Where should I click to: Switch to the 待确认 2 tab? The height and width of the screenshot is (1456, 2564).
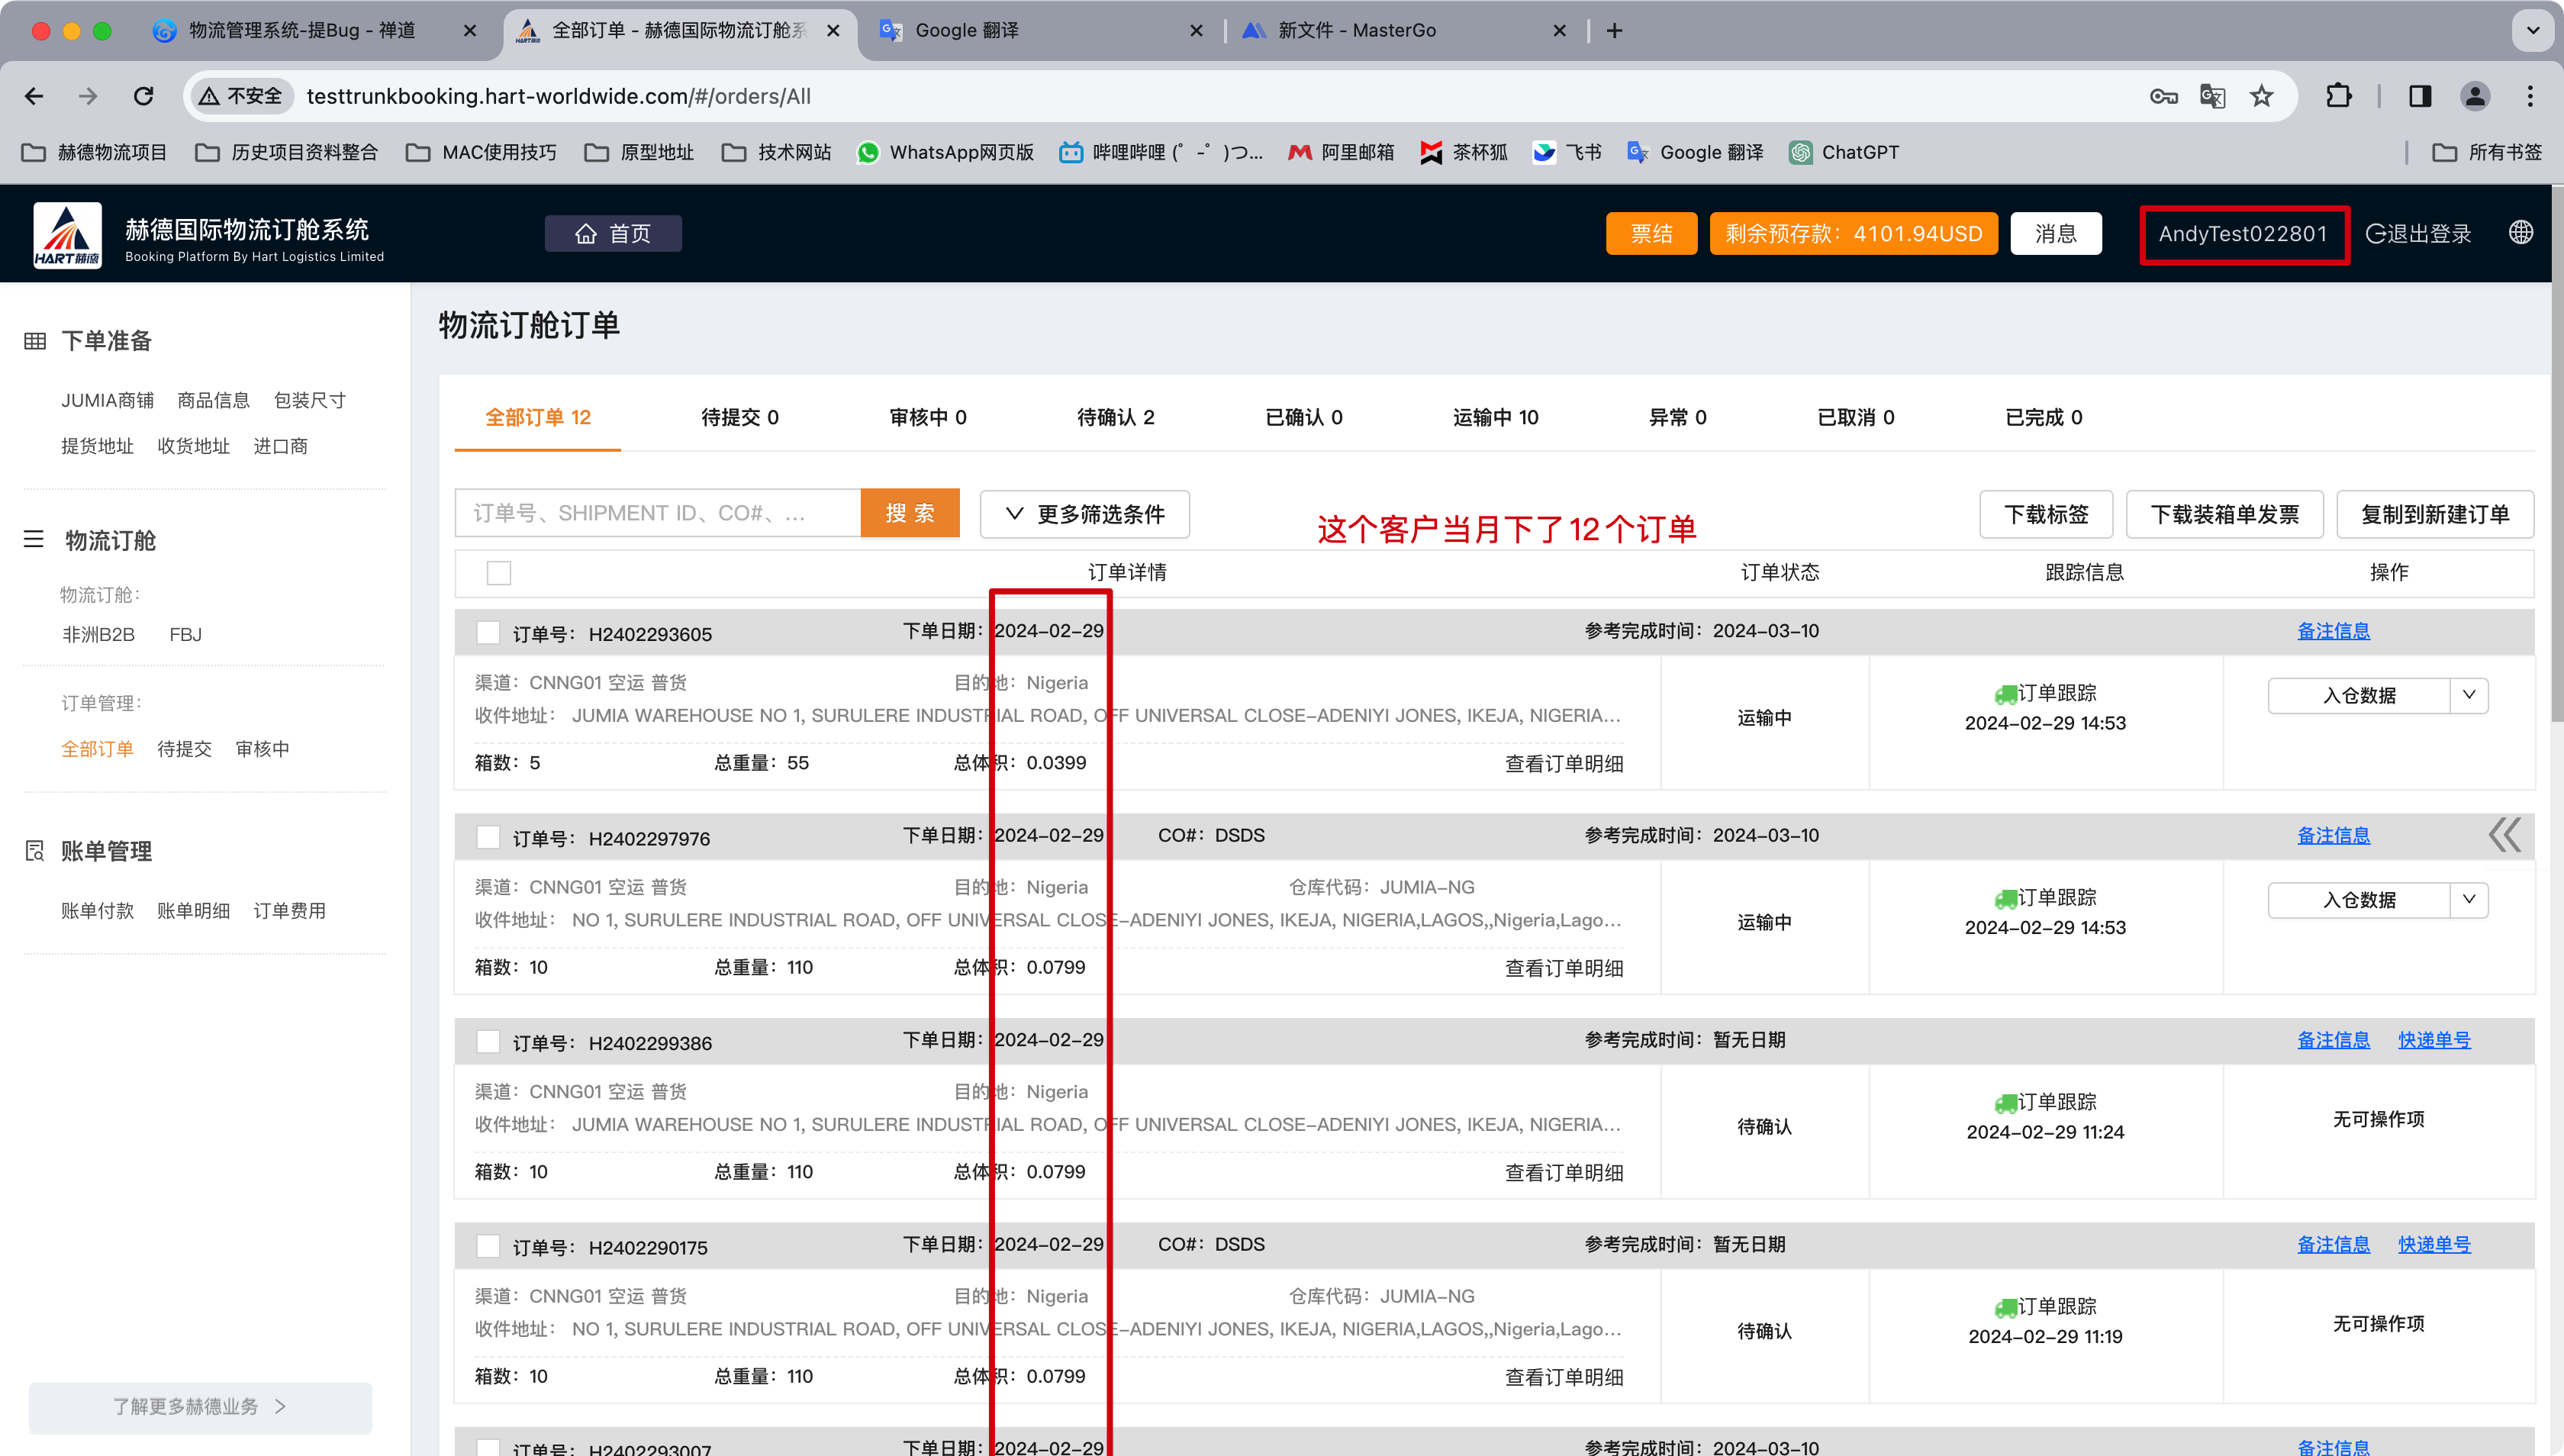(x=1115, y=417)
